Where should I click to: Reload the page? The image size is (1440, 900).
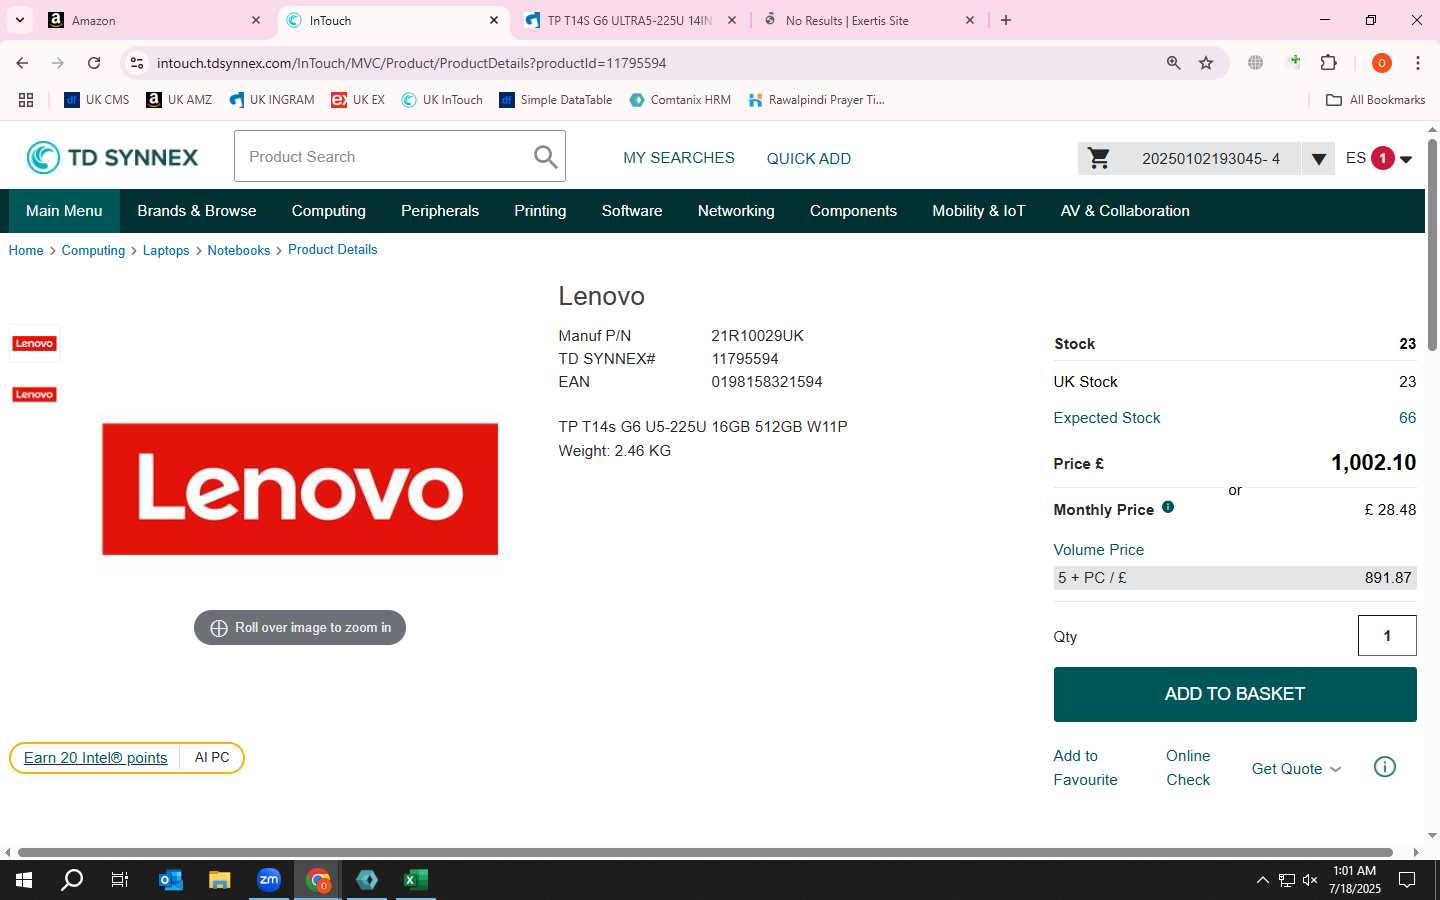click(x=94, y=63)
